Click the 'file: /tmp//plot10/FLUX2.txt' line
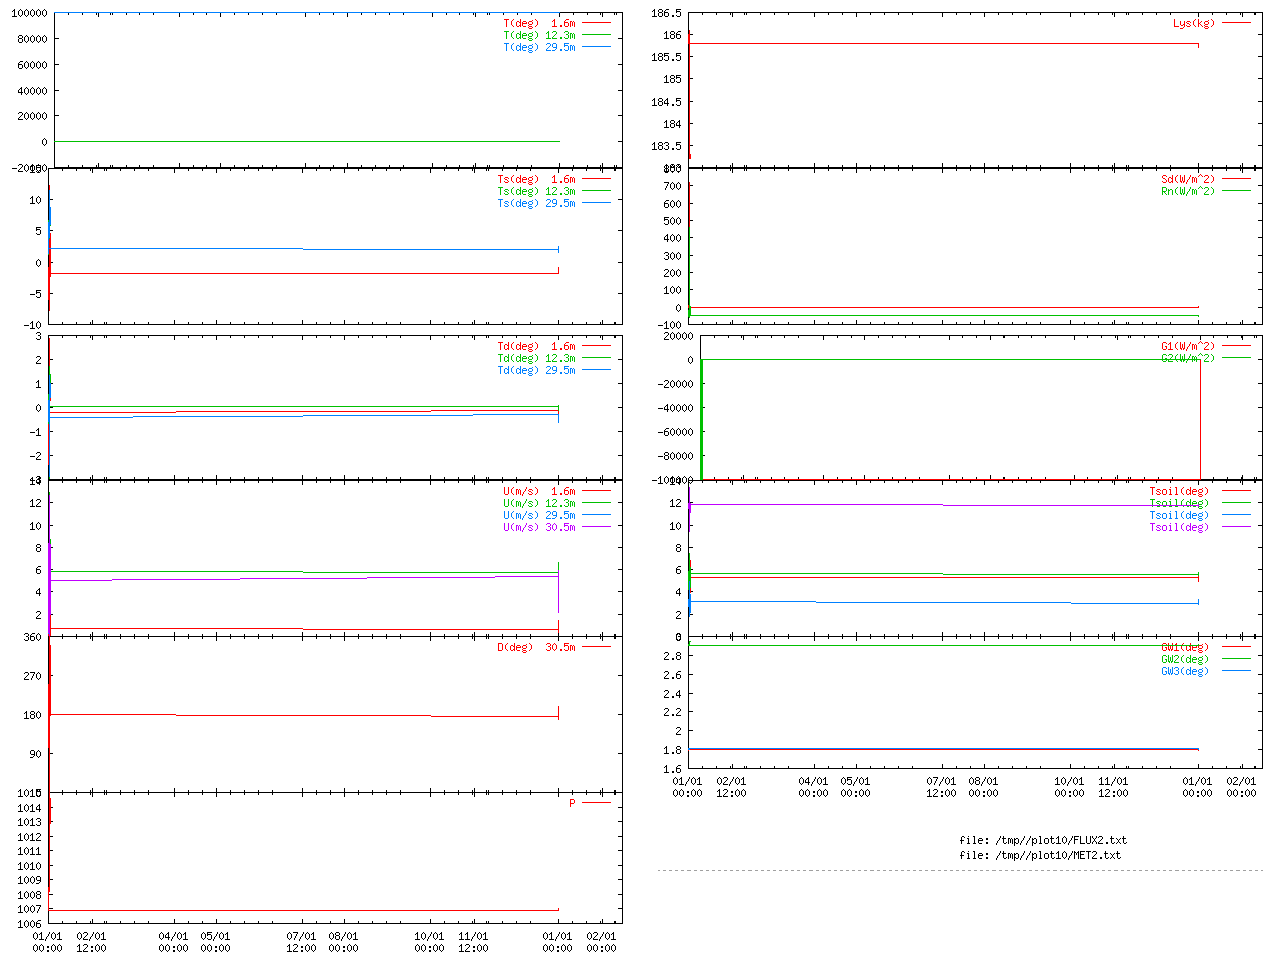The width and height of the screenshot is (1280, 960). click(1043, 841)
